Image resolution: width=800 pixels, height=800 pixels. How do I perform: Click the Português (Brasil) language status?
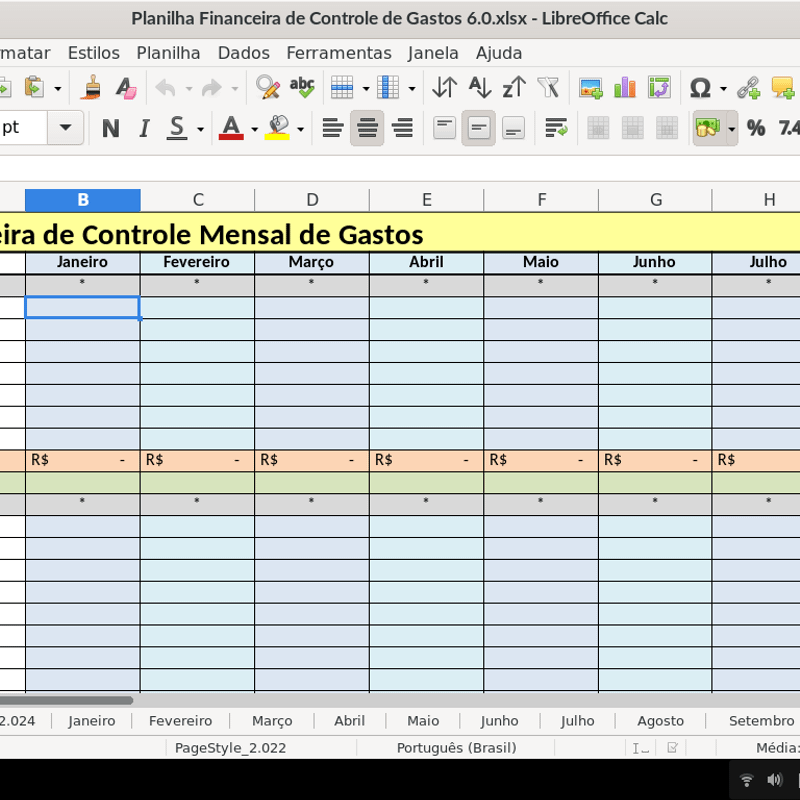click(x=456, y=747)
